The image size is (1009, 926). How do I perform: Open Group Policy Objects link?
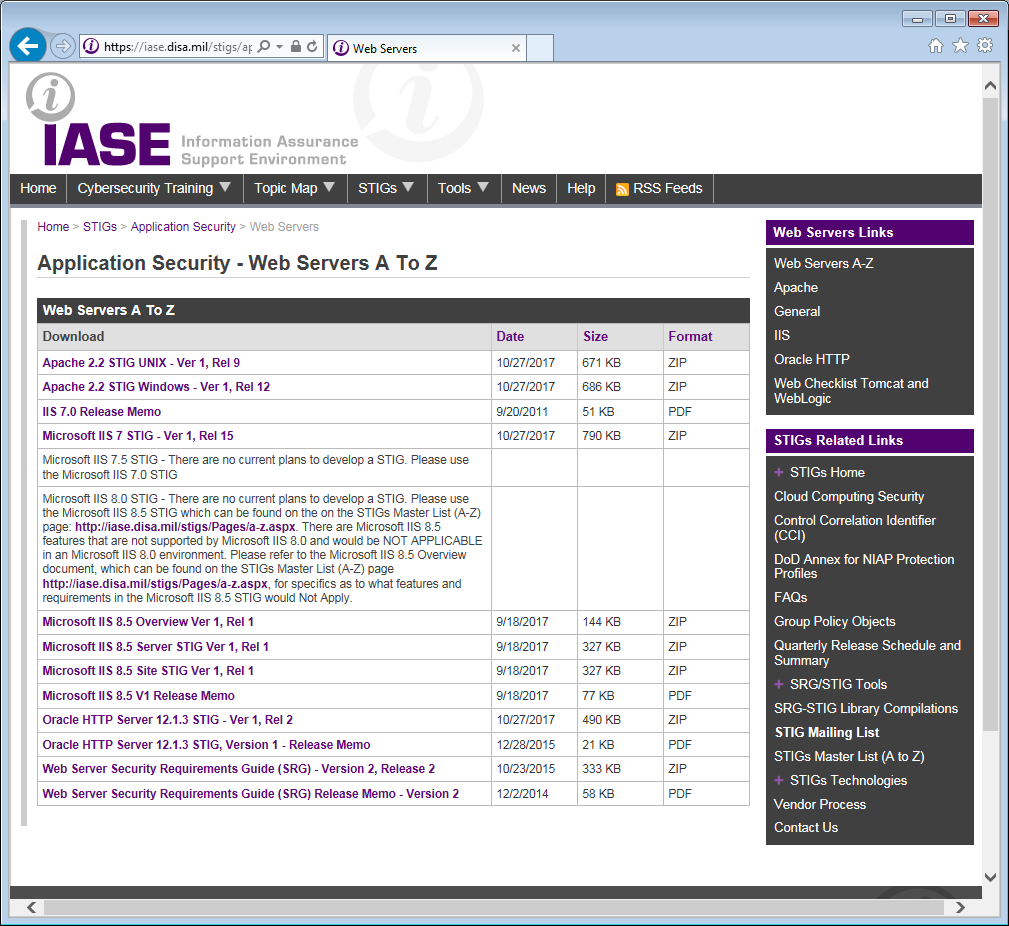coord(835,622)
